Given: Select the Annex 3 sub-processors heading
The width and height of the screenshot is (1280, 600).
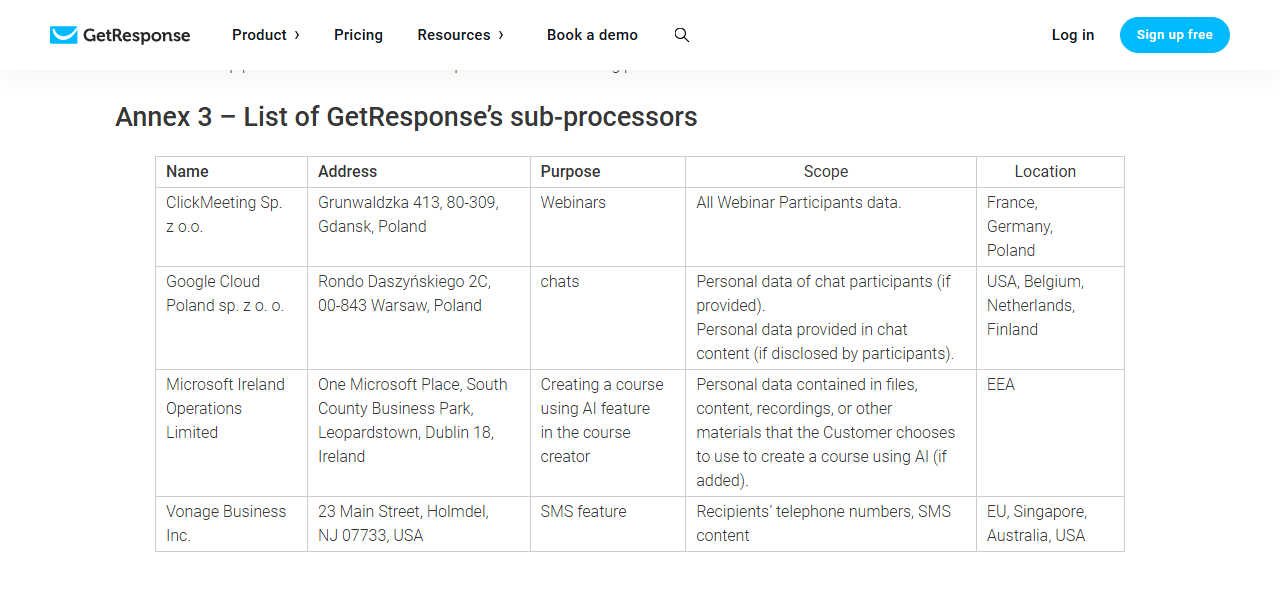Looking at the screenshot, I should pyautogui.click(x=406, y=117).
